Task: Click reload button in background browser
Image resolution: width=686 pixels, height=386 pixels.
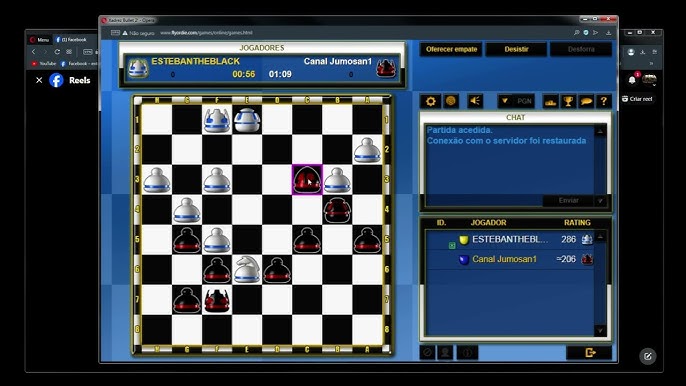Action: coord(57,52)
